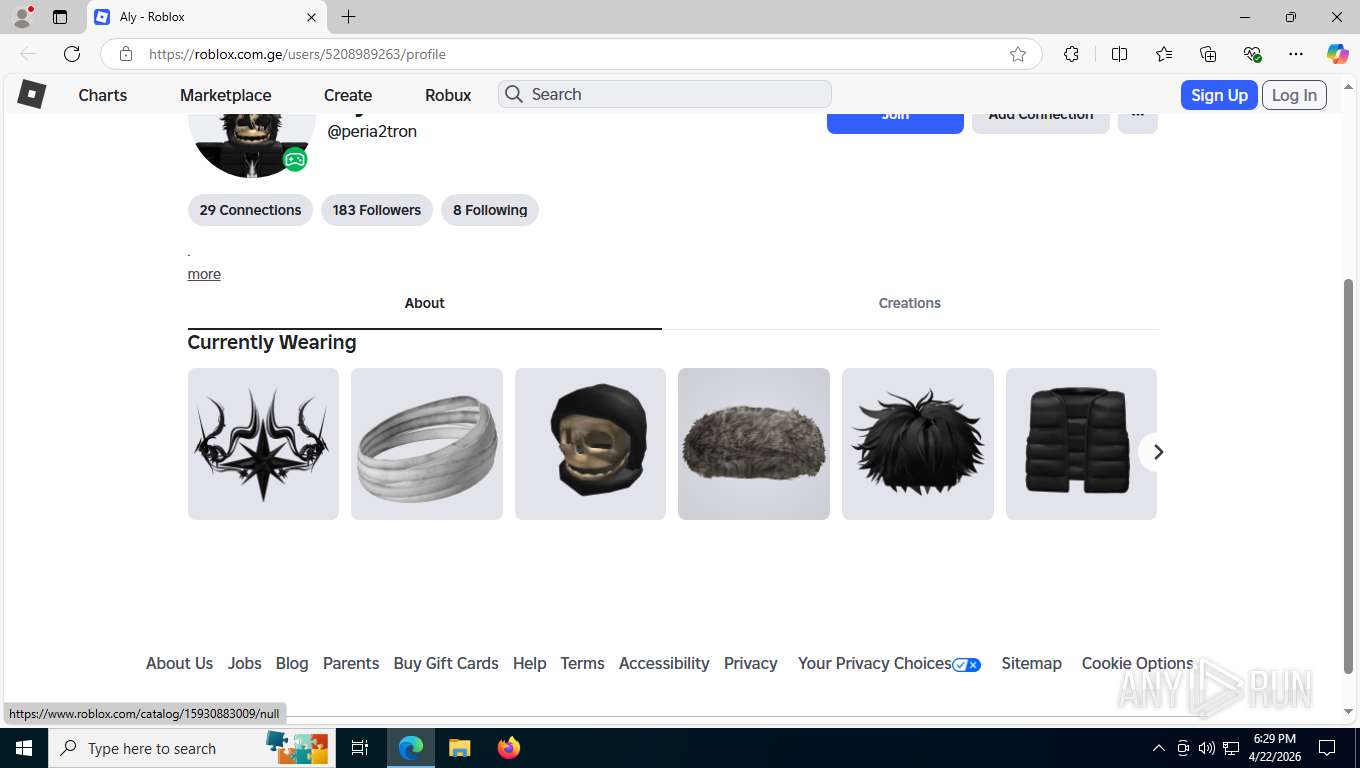The image size is (1360, 768).
Task: Open tab actions menu icon
Action: (x=60, y=17)
